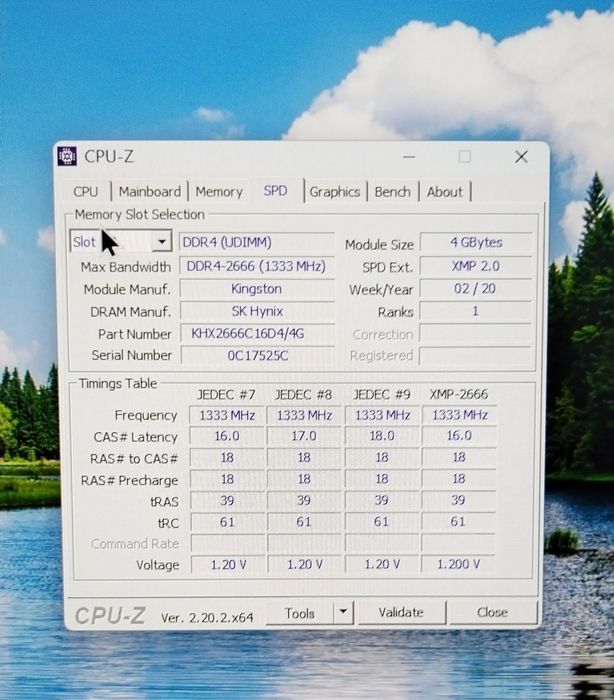The image size is (614, 700).
Task: Click the Ranks value 1
Action: (x=476, y=311)
